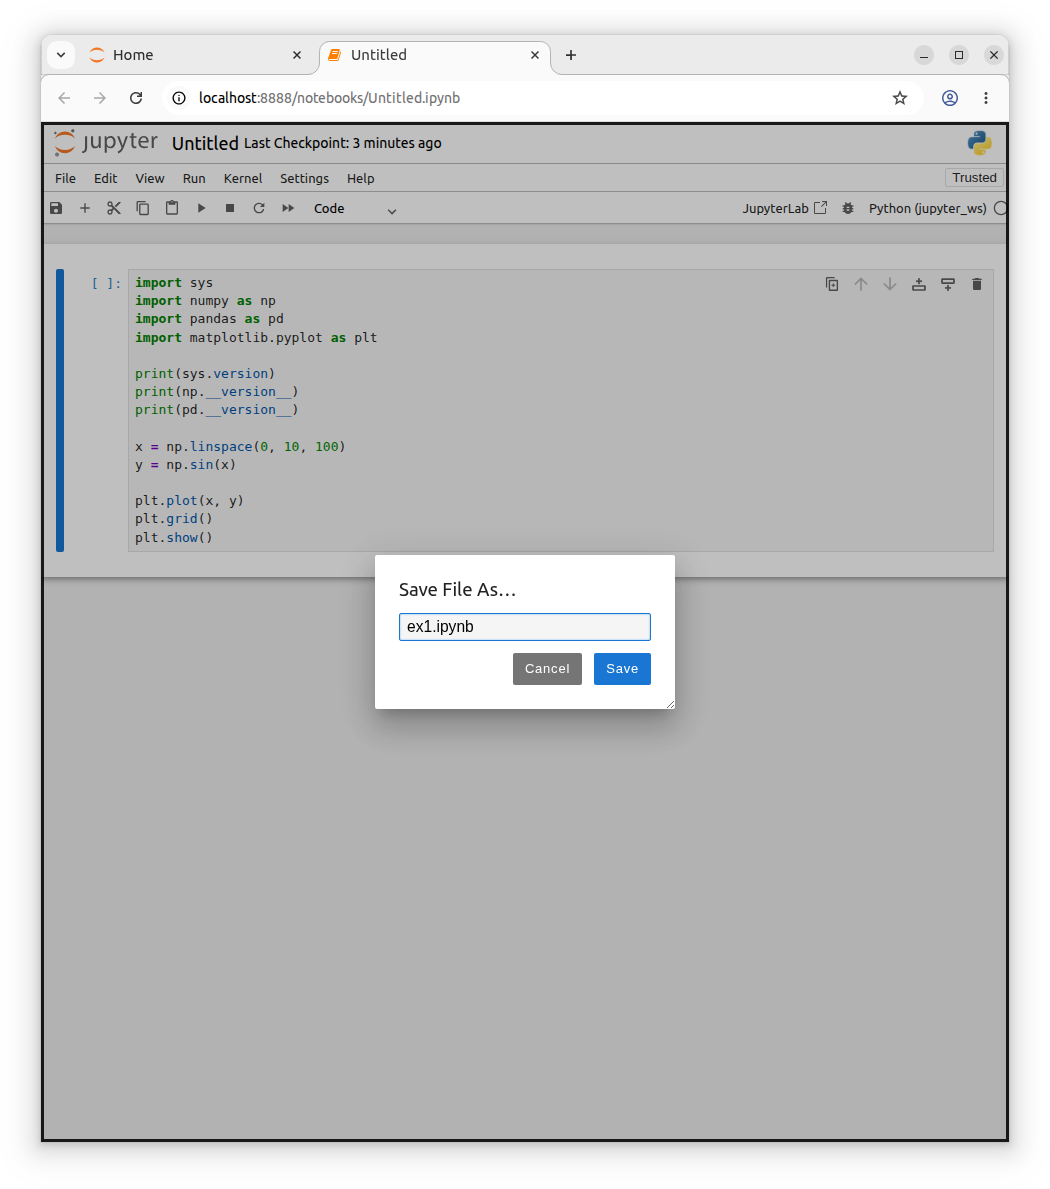Insert a cell above icon
Screen dimensions: 1050x1189
(x=919, y=284)
